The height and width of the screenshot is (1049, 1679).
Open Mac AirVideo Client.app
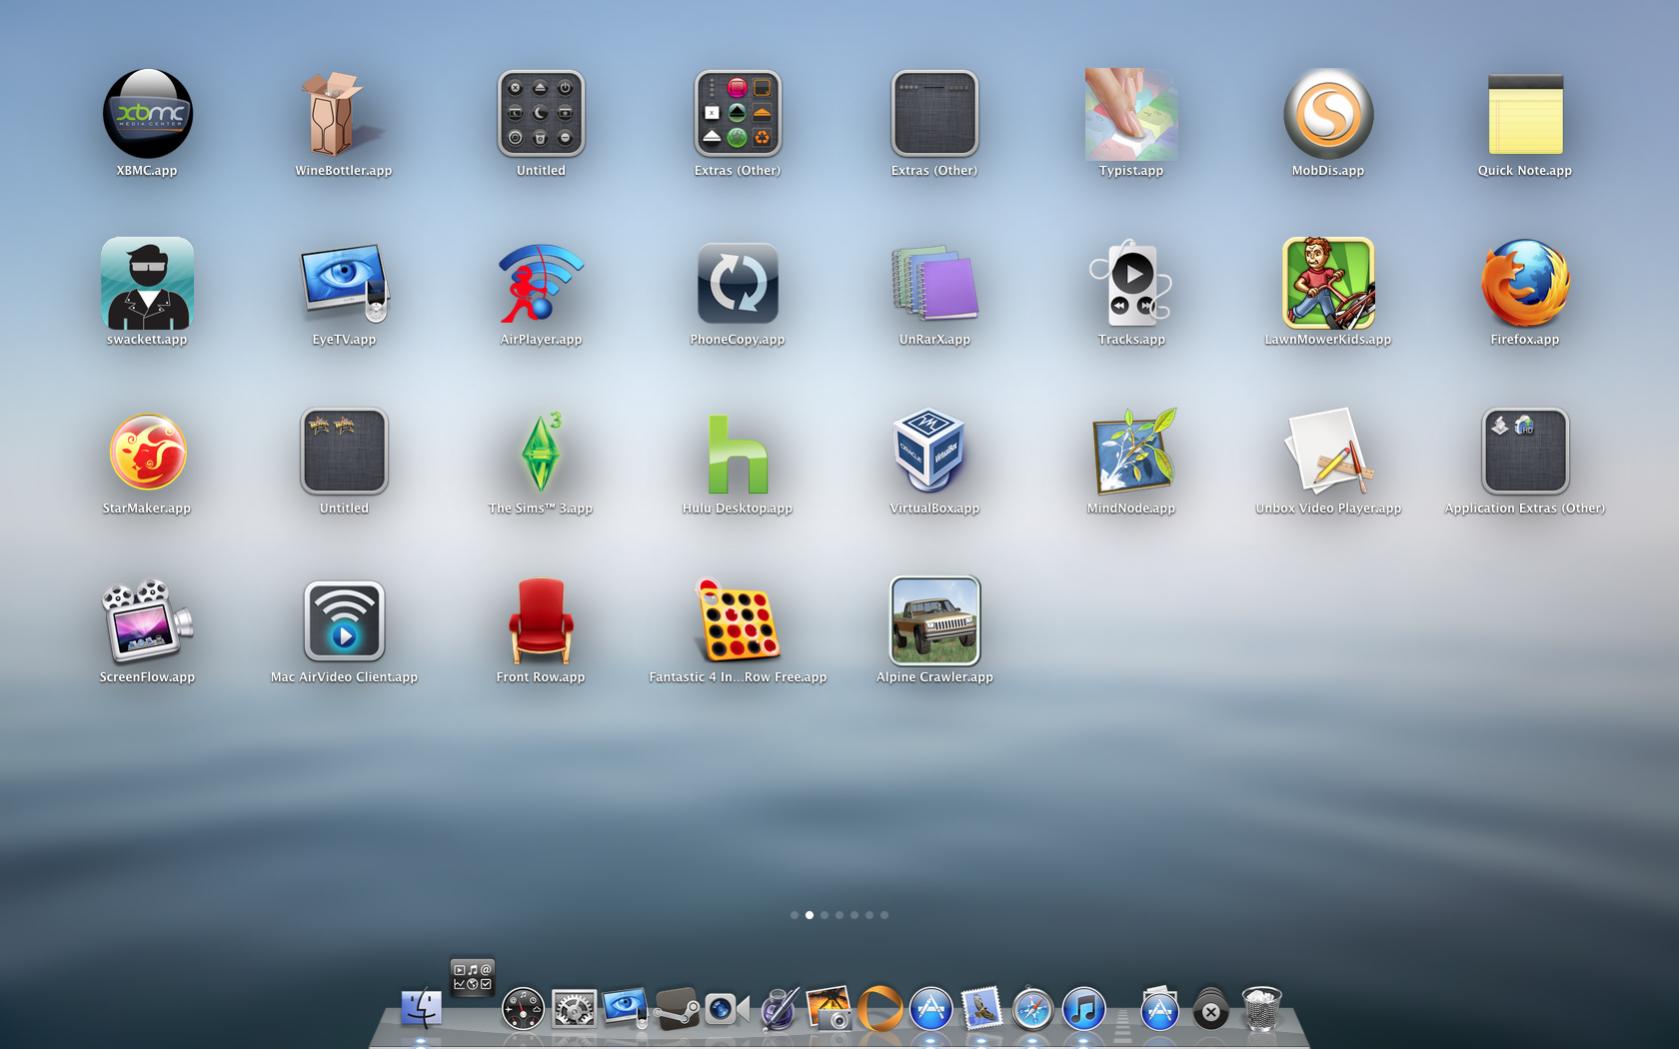pos(344,621)
